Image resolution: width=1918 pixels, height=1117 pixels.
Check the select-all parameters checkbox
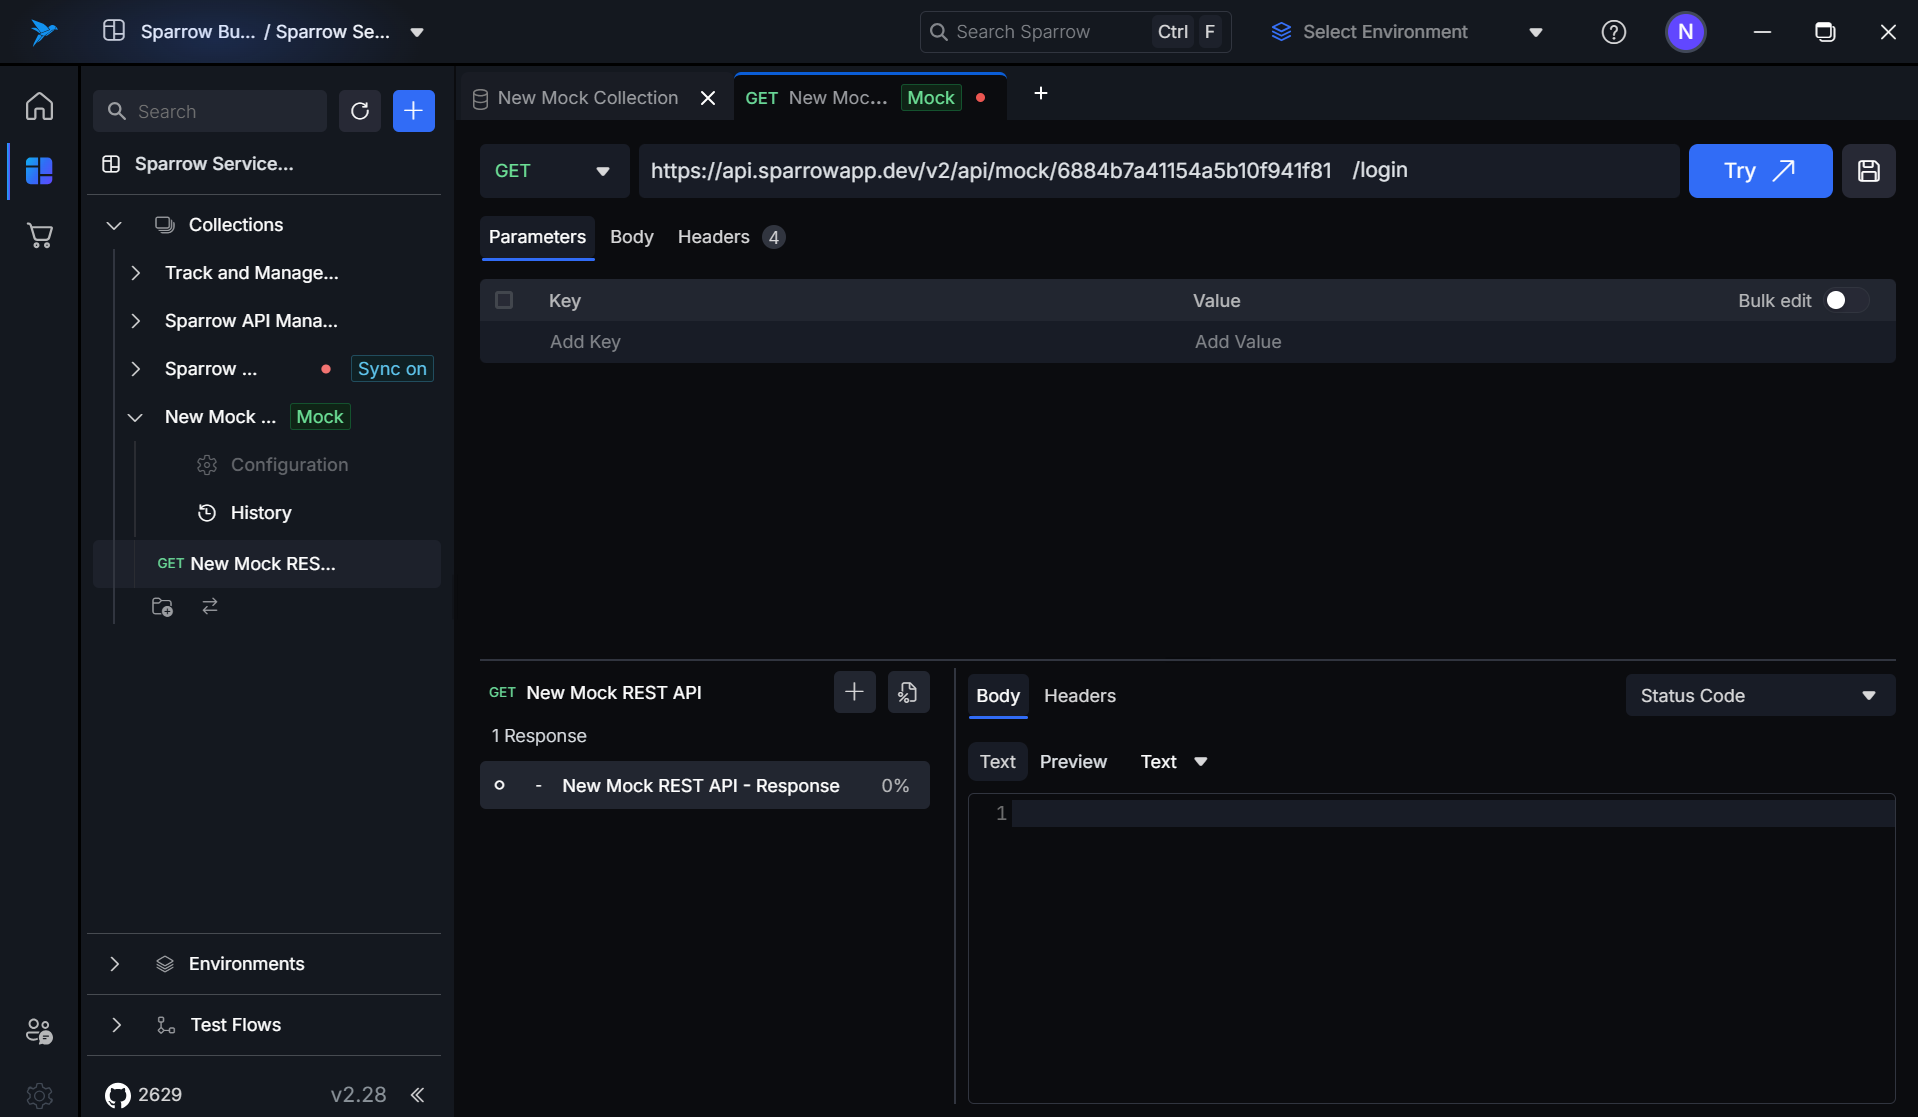[504, 300]
